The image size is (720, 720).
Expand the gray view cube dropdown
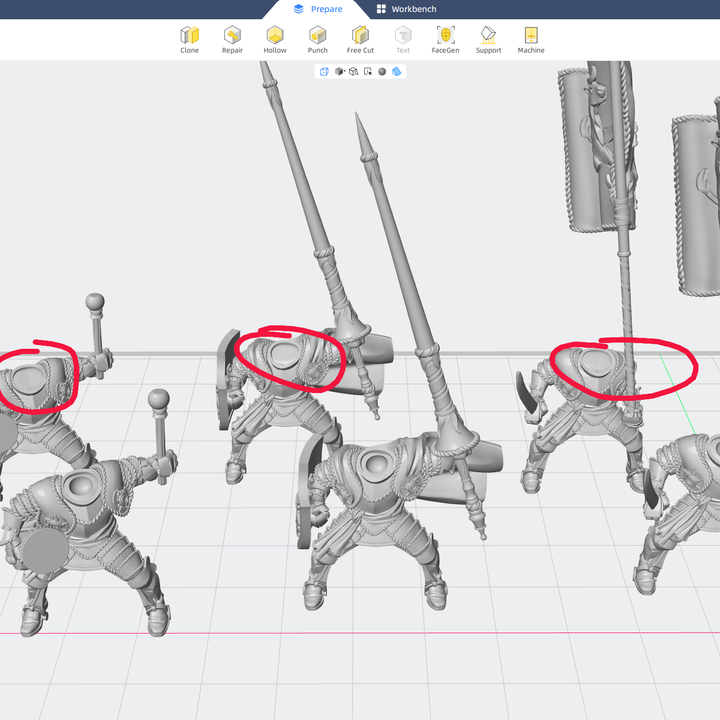point(340,72)
